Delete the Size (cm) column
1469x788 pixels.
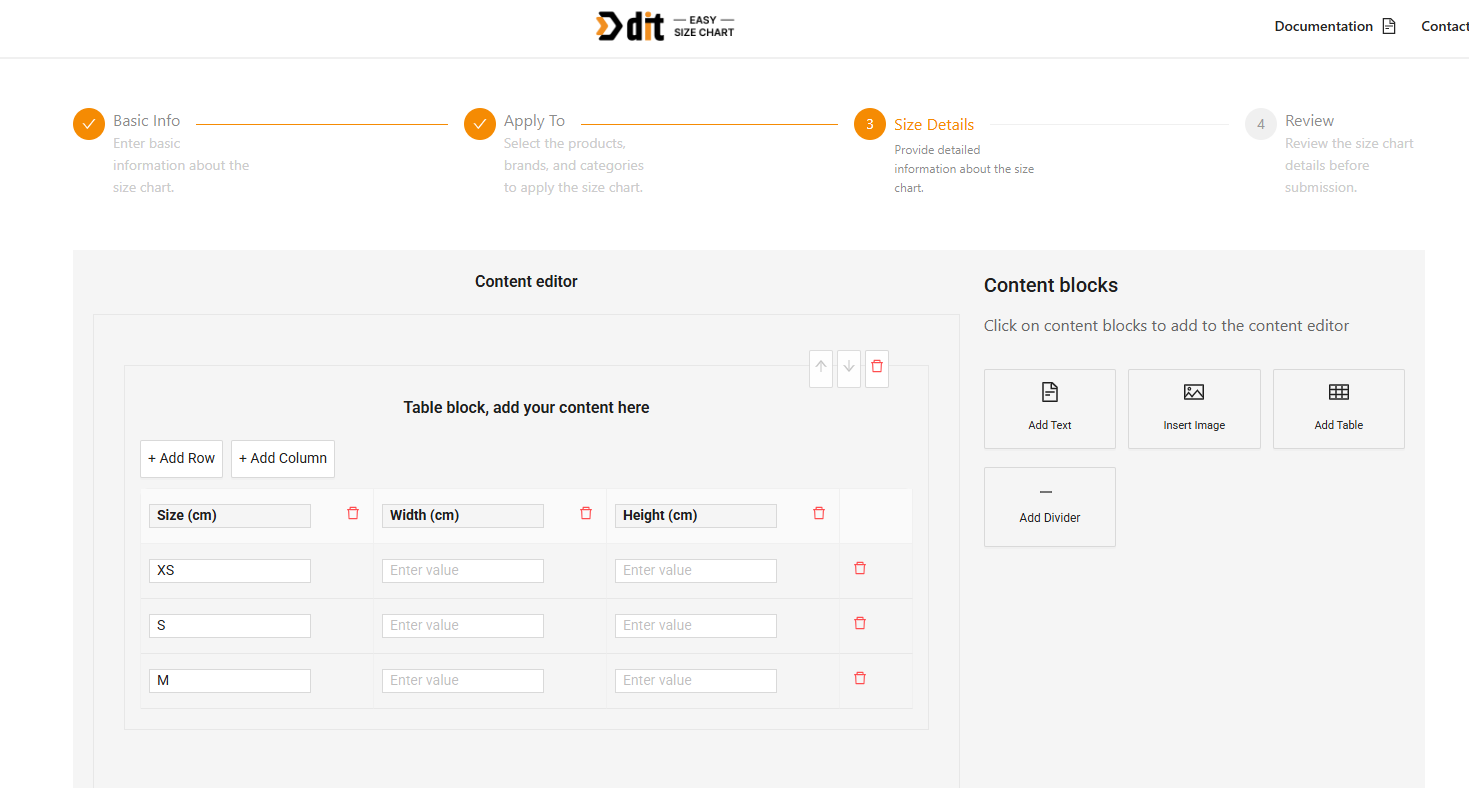pyautogui.click(x=352, y=513)
